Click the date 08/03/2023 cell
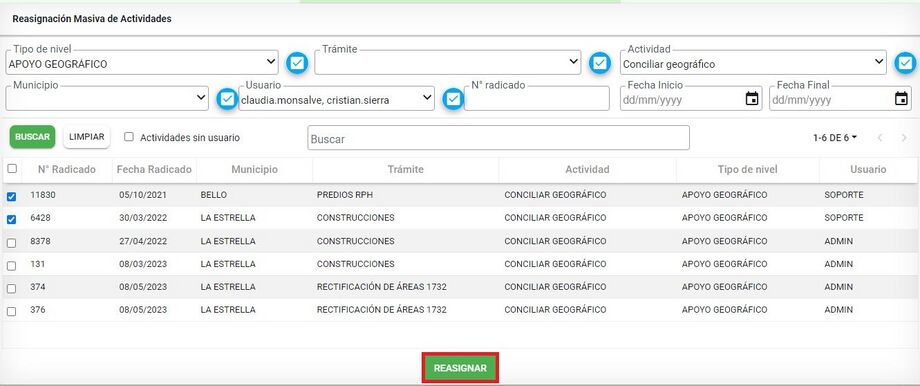The width and height of the screenshot is (920, 386). coord(143,264)
